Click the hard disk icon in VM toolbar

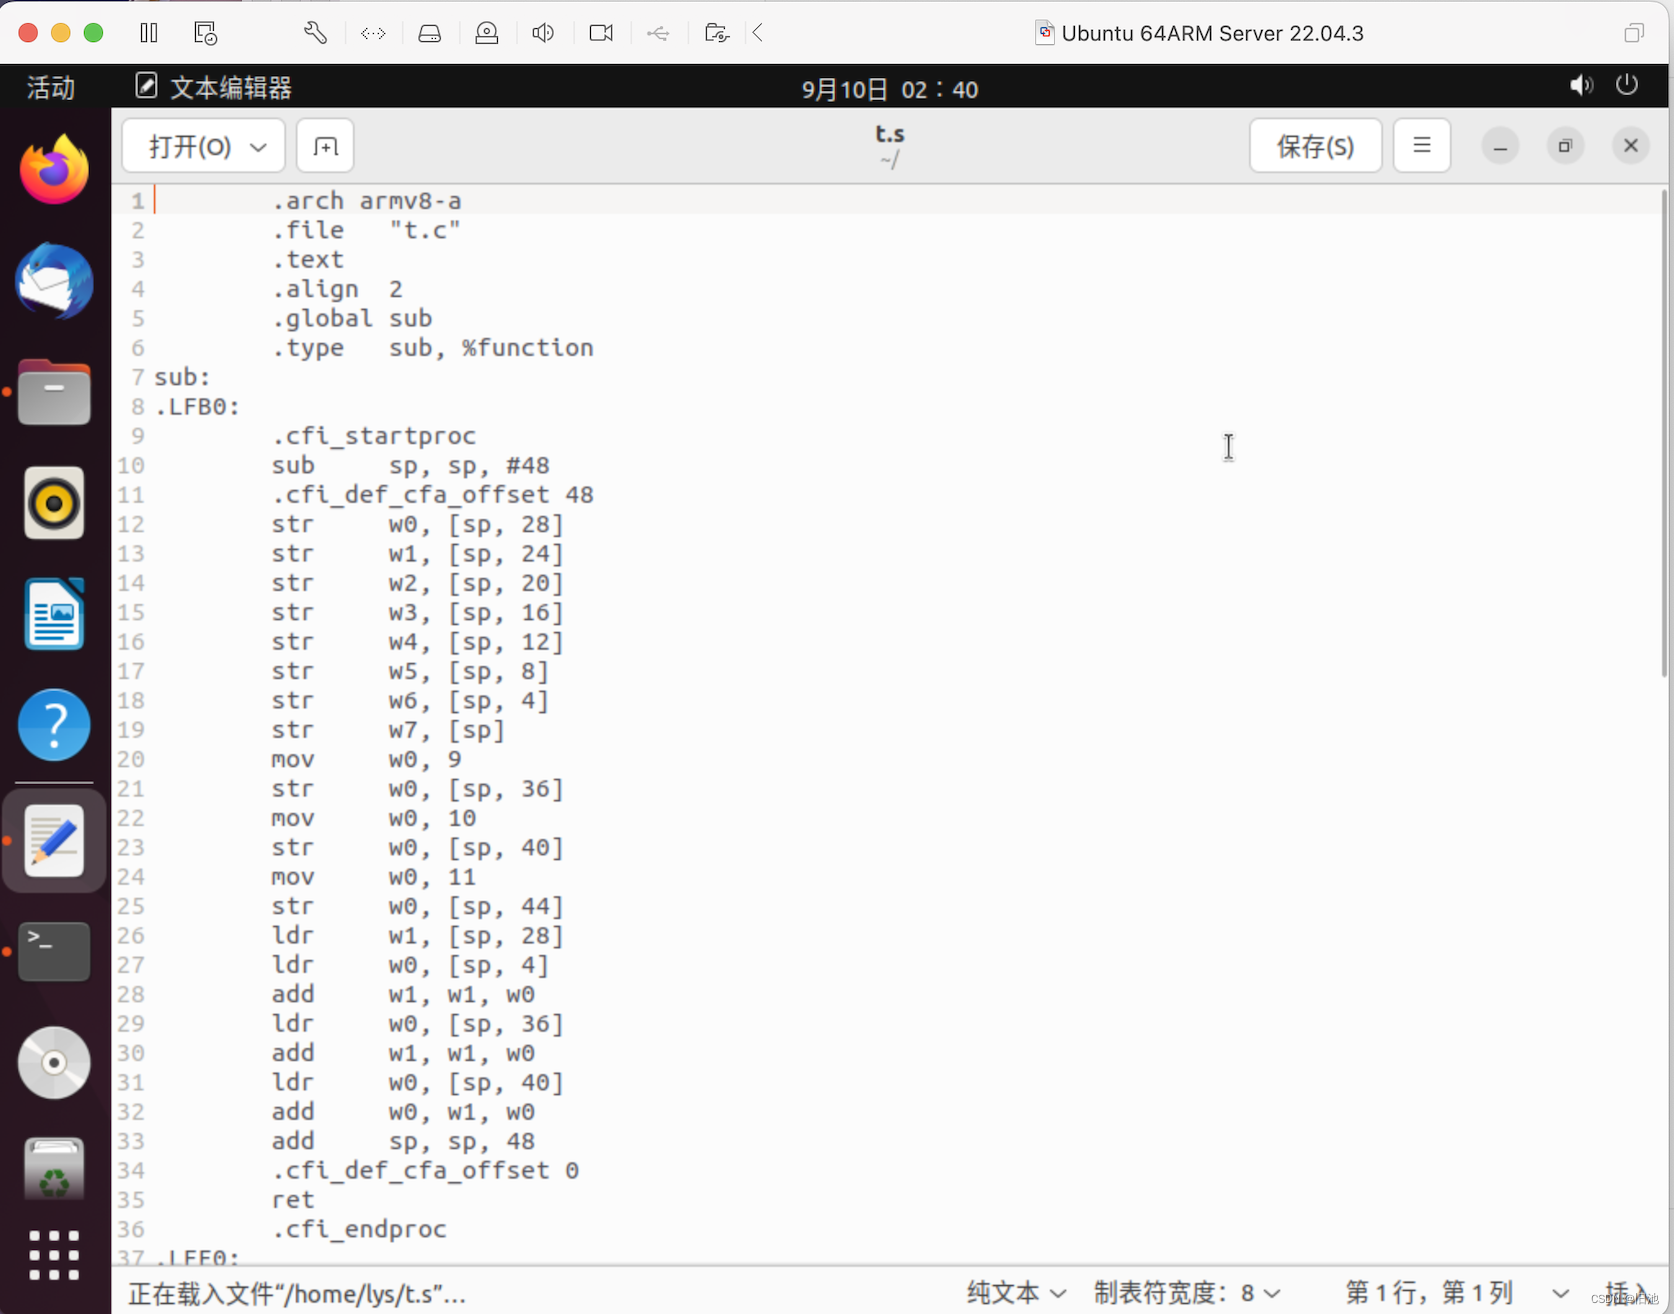click(x=430, y=33)
